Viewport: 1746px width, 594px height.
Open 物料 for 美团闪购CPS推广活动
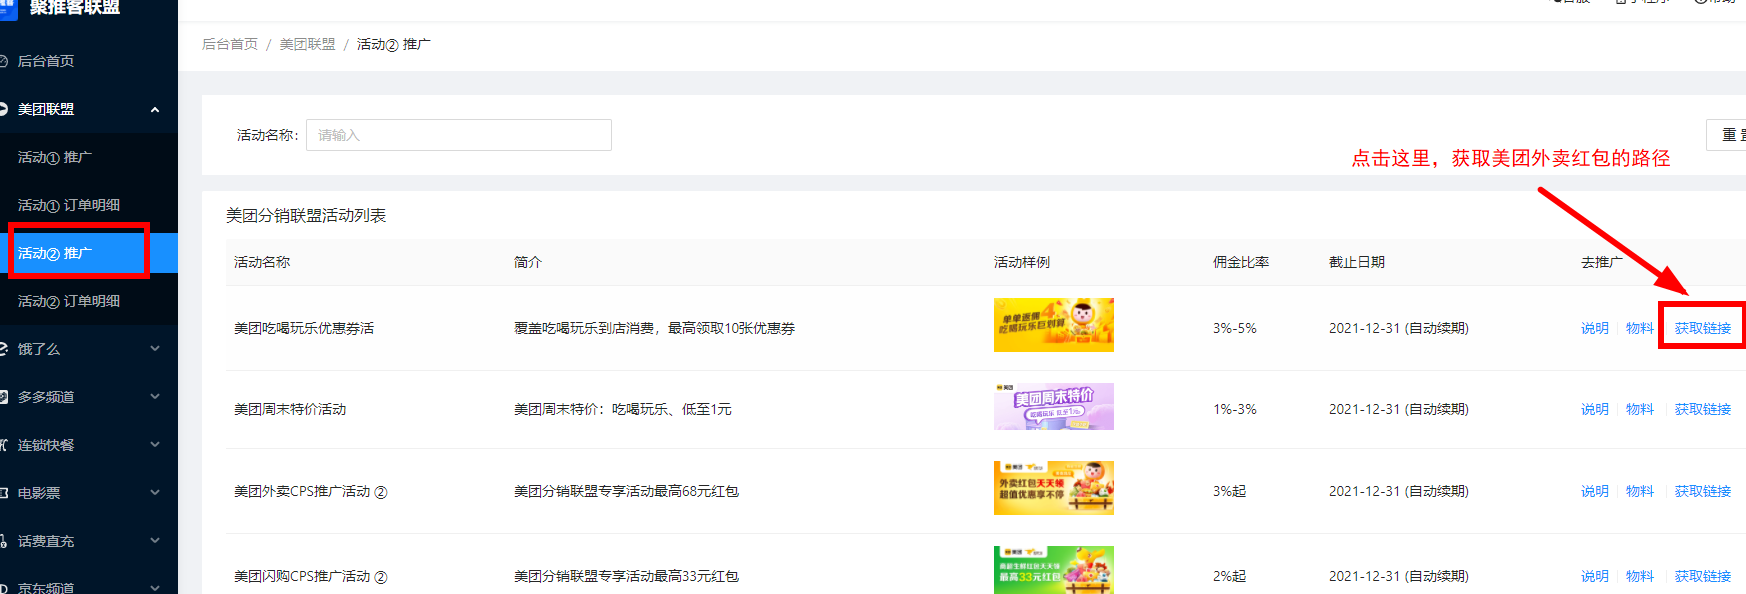coord(1640,576)
